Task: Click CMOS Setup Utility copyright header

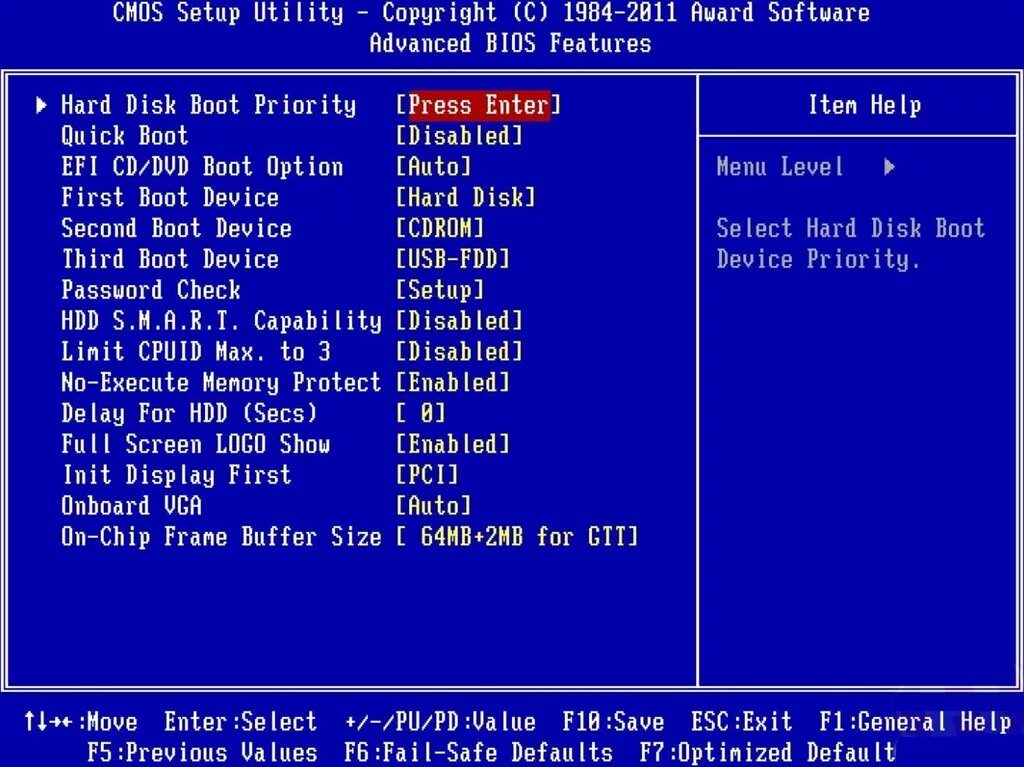Action: 491,12
